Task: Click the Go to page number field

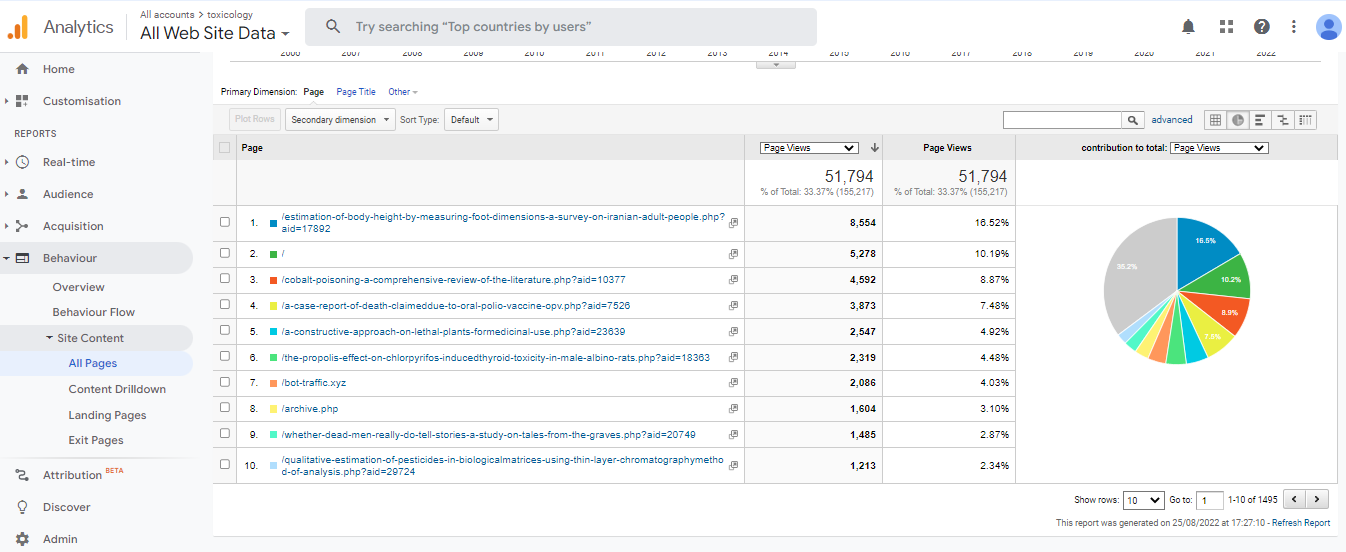Action: (1210, 500)
